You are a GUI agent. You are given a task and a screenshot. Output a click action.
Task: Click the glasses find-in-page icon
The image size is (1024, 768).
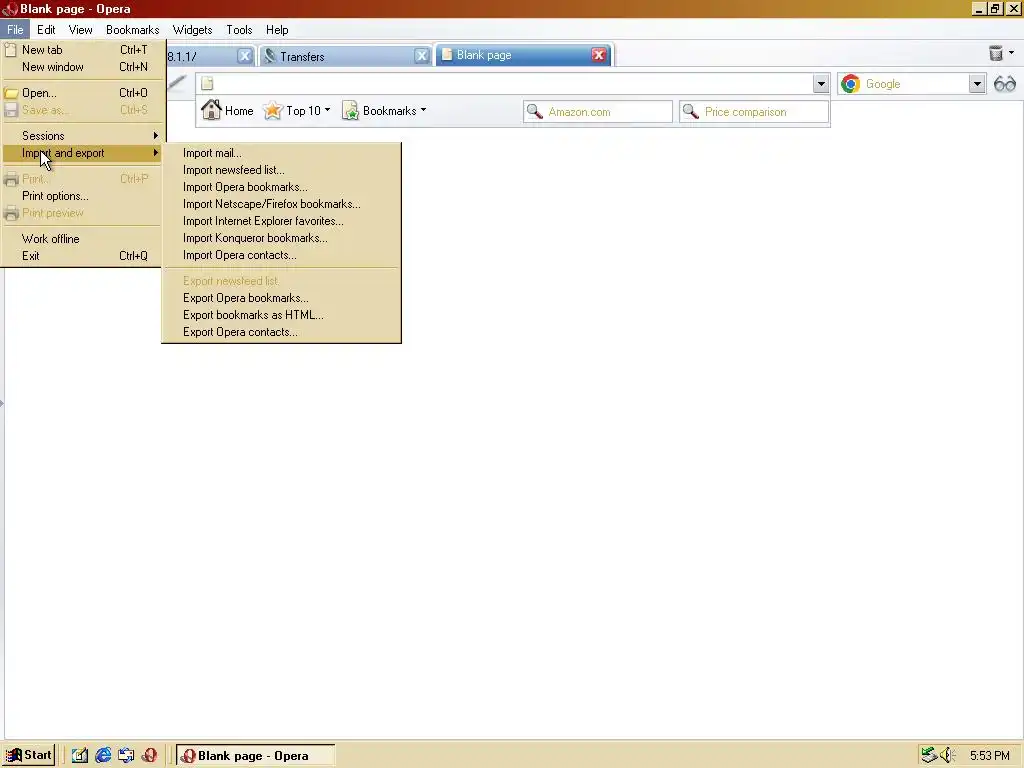pyautogui.click(x=1004, y=84)
